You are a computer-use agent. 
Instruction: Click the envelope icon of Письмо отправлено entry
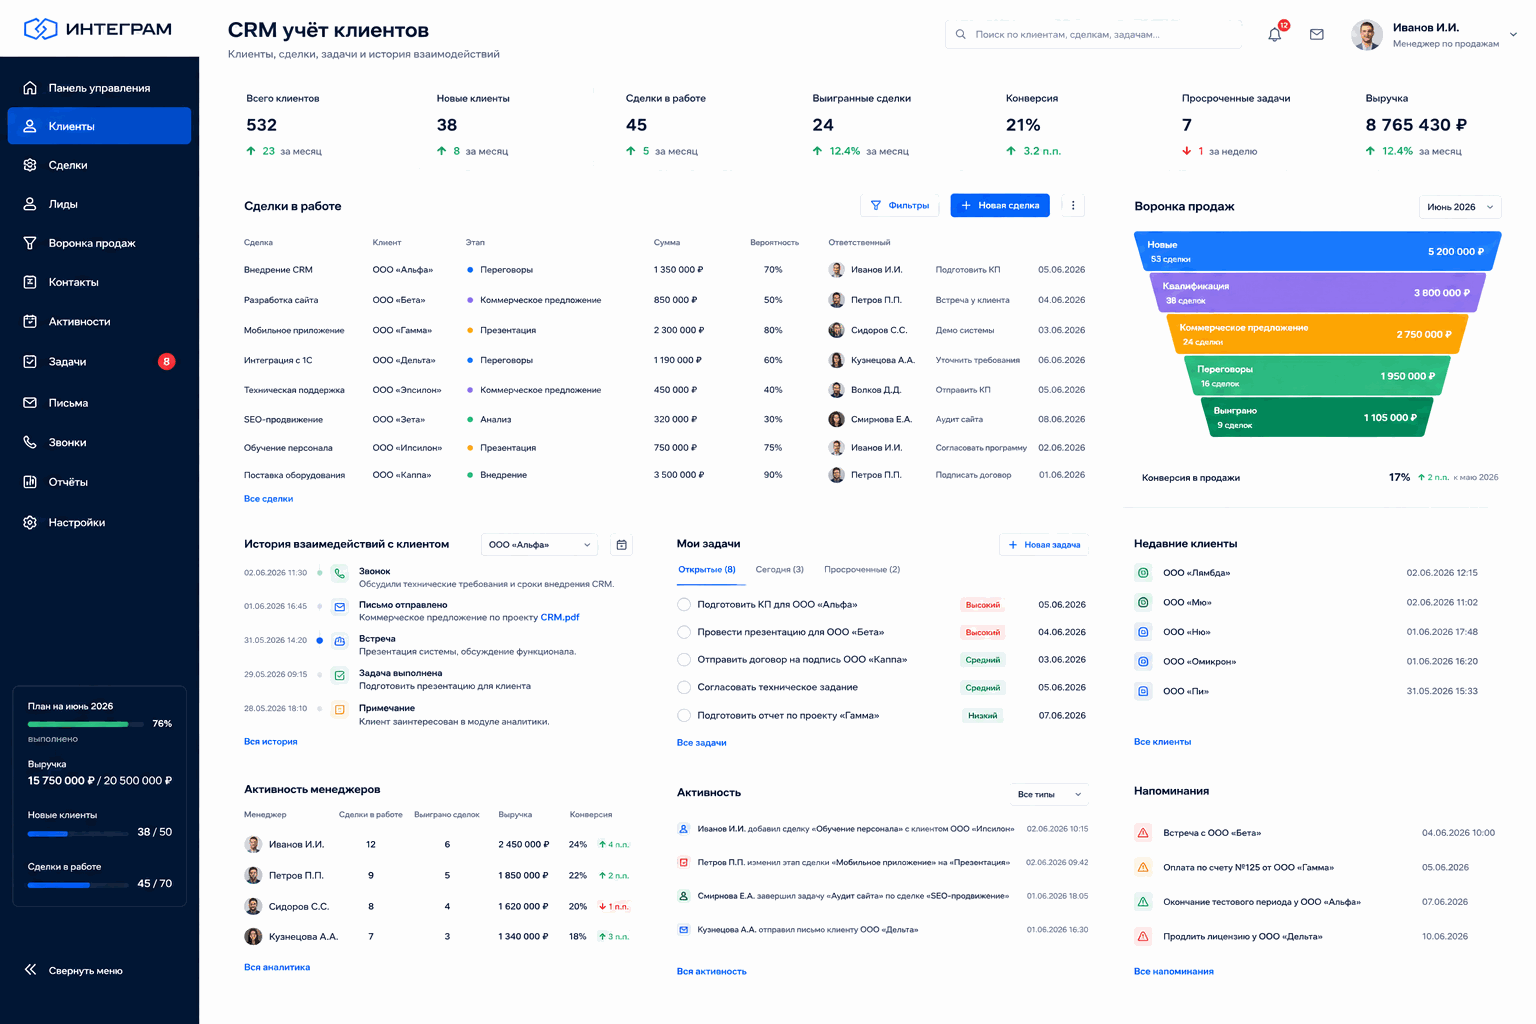click(x=340, y=607)
